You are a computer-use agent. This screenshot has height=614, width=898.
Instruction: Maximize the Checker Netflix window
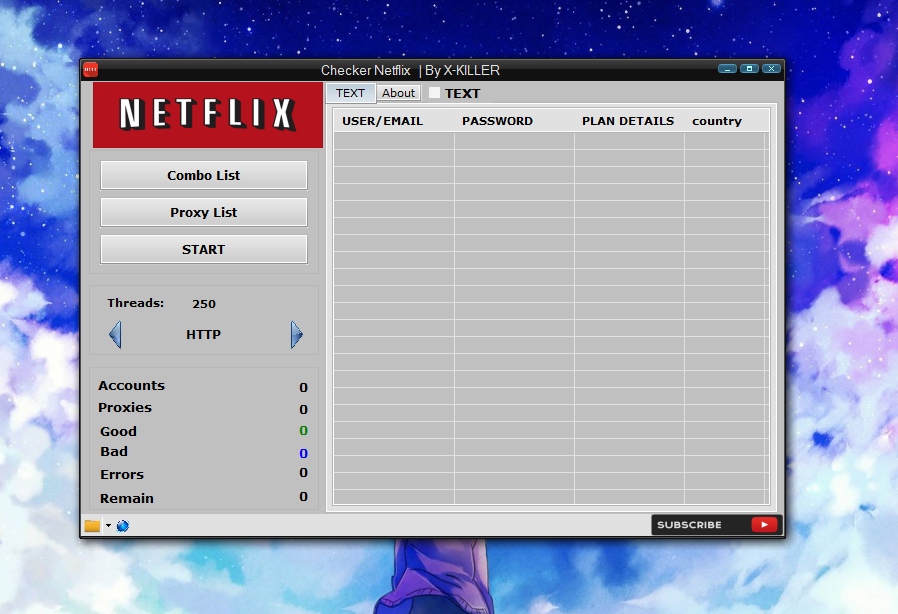tap(749, 69)
